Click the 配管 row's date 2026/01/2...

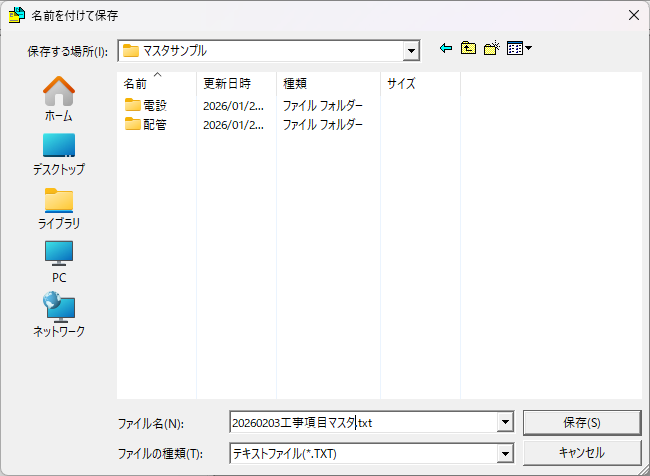point(233,124)
